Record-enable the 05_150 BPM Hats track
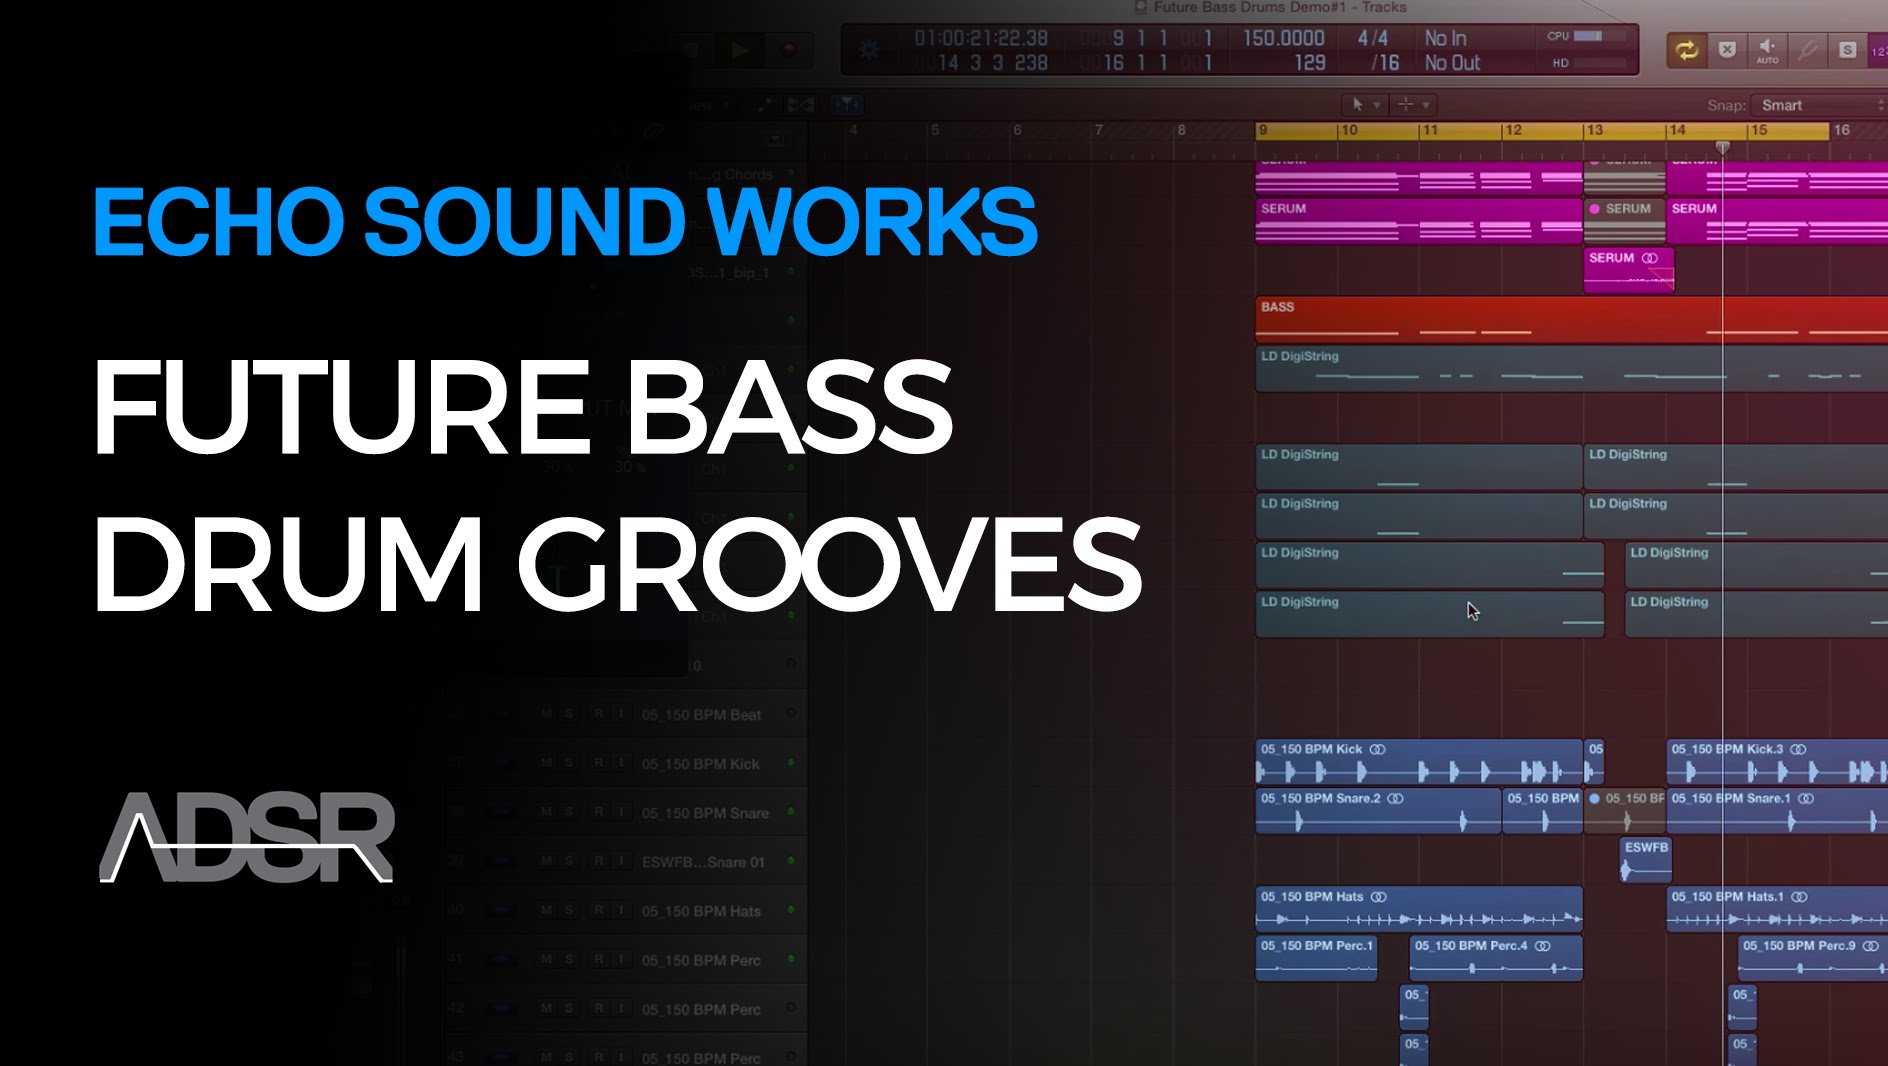This screenshot has width=1888, height=1066. [x=598, y=910]
